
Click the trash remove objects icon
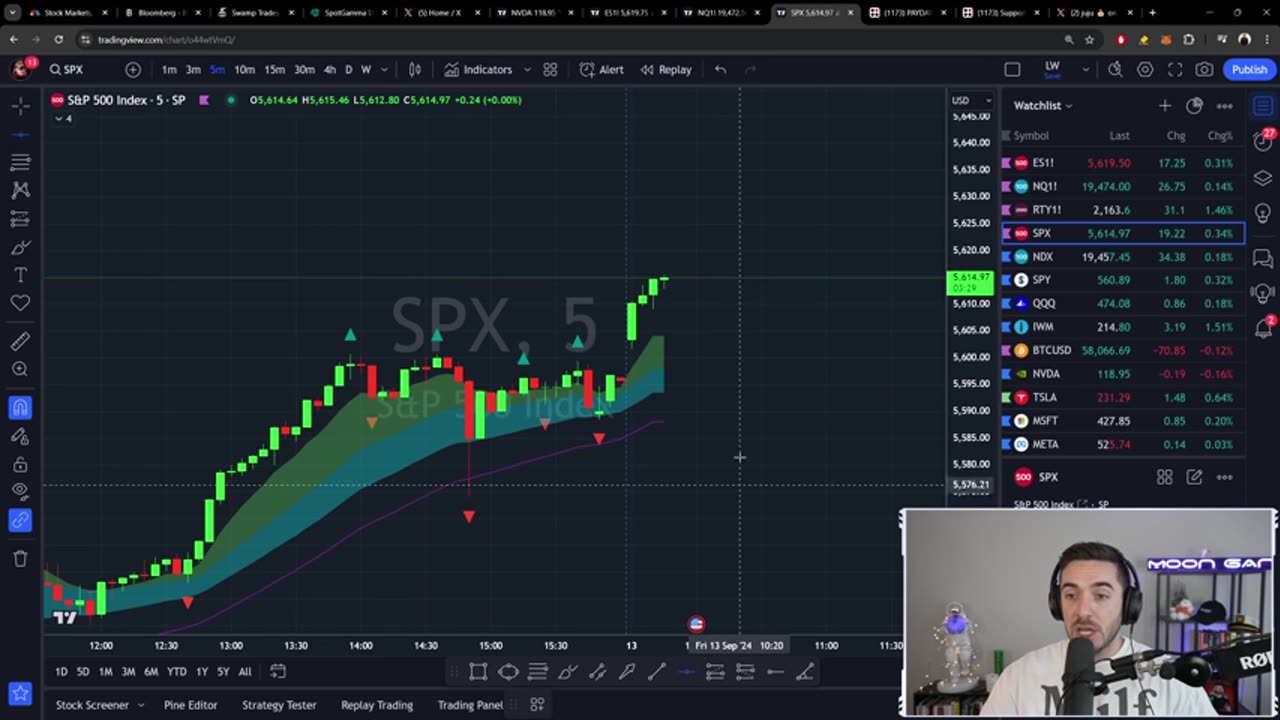(20, 559)
